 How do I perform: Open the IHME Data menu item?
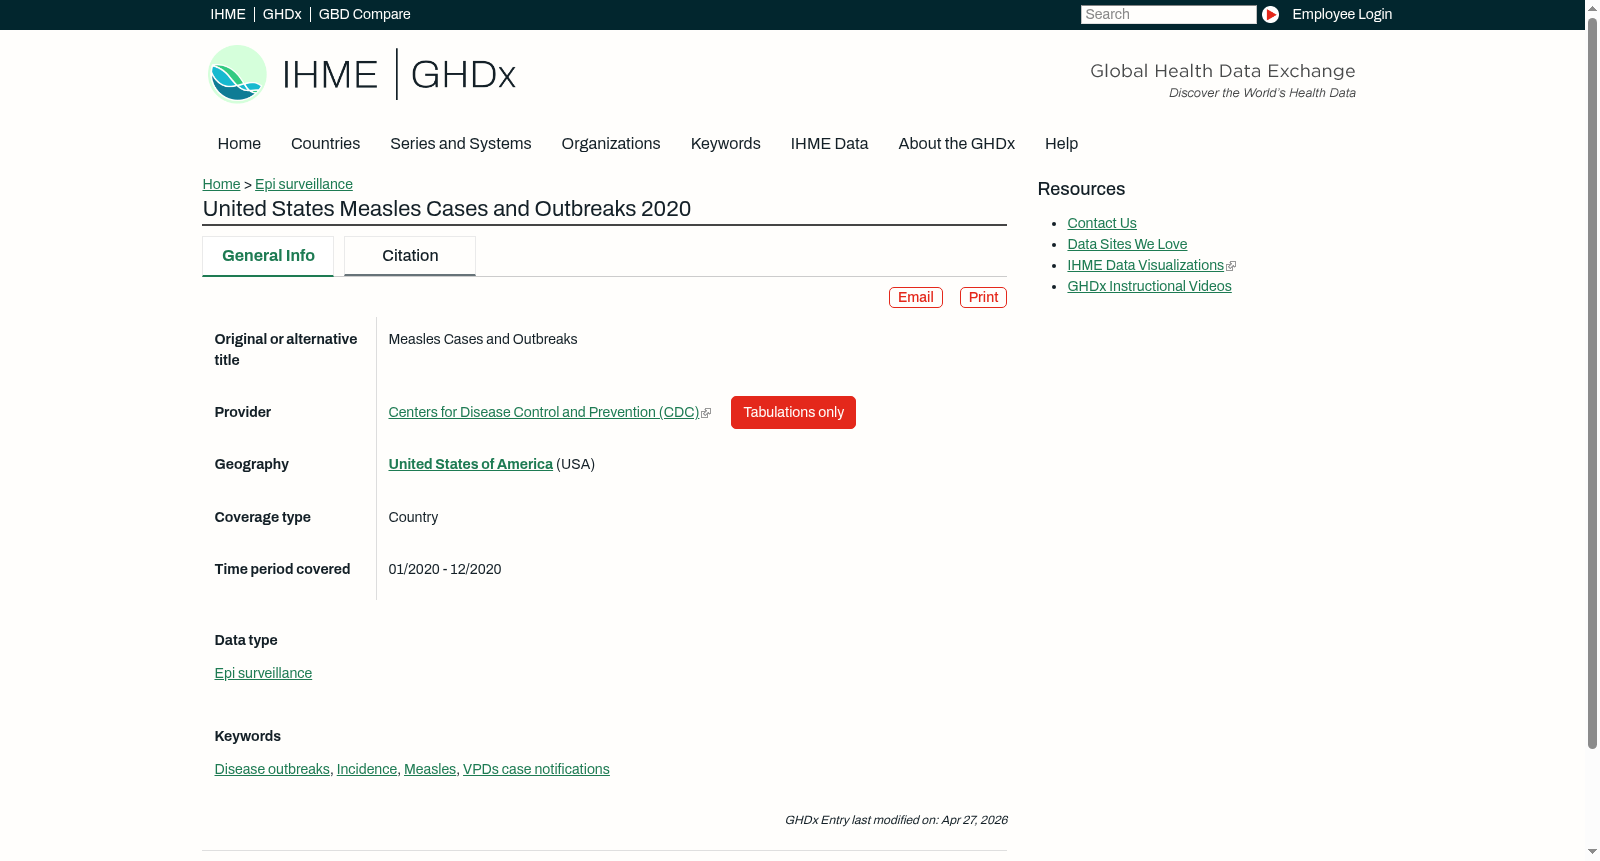(829, 144)
